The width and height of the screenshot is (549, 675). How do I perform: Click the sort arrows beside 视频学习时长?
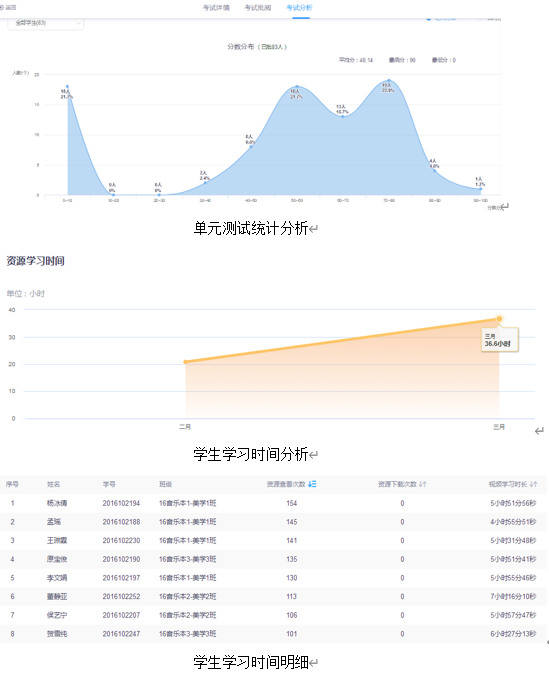(533, 484)
